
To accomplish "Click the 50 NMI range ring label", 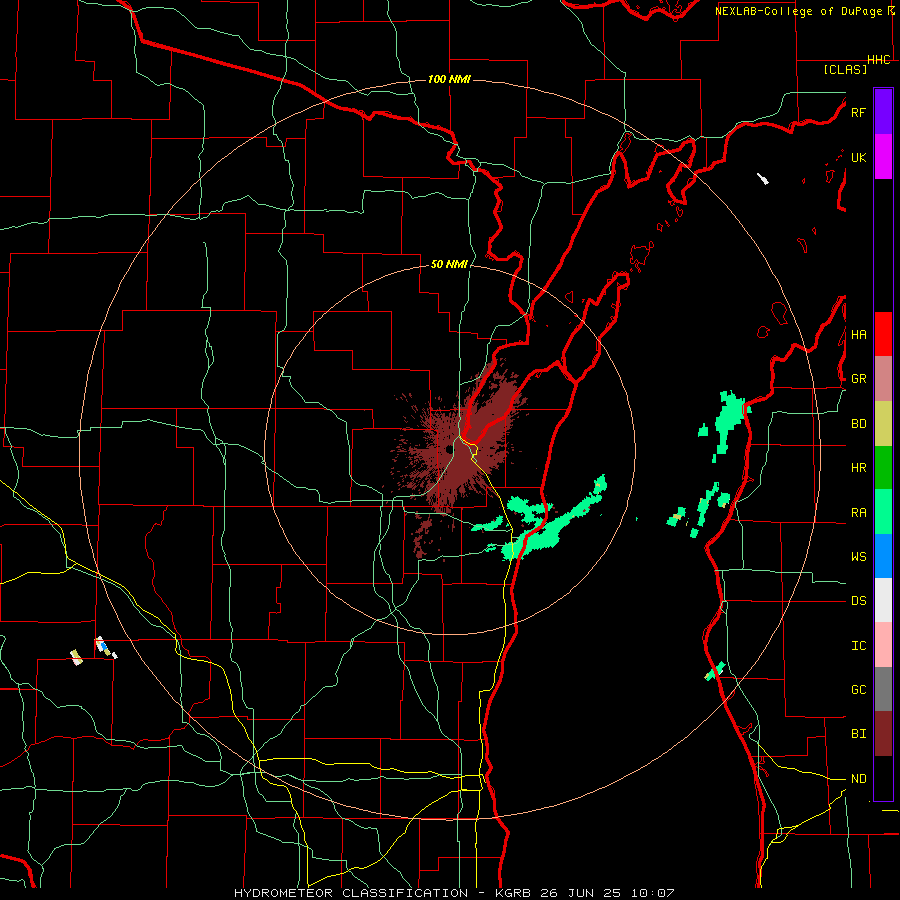I will 449,264.
